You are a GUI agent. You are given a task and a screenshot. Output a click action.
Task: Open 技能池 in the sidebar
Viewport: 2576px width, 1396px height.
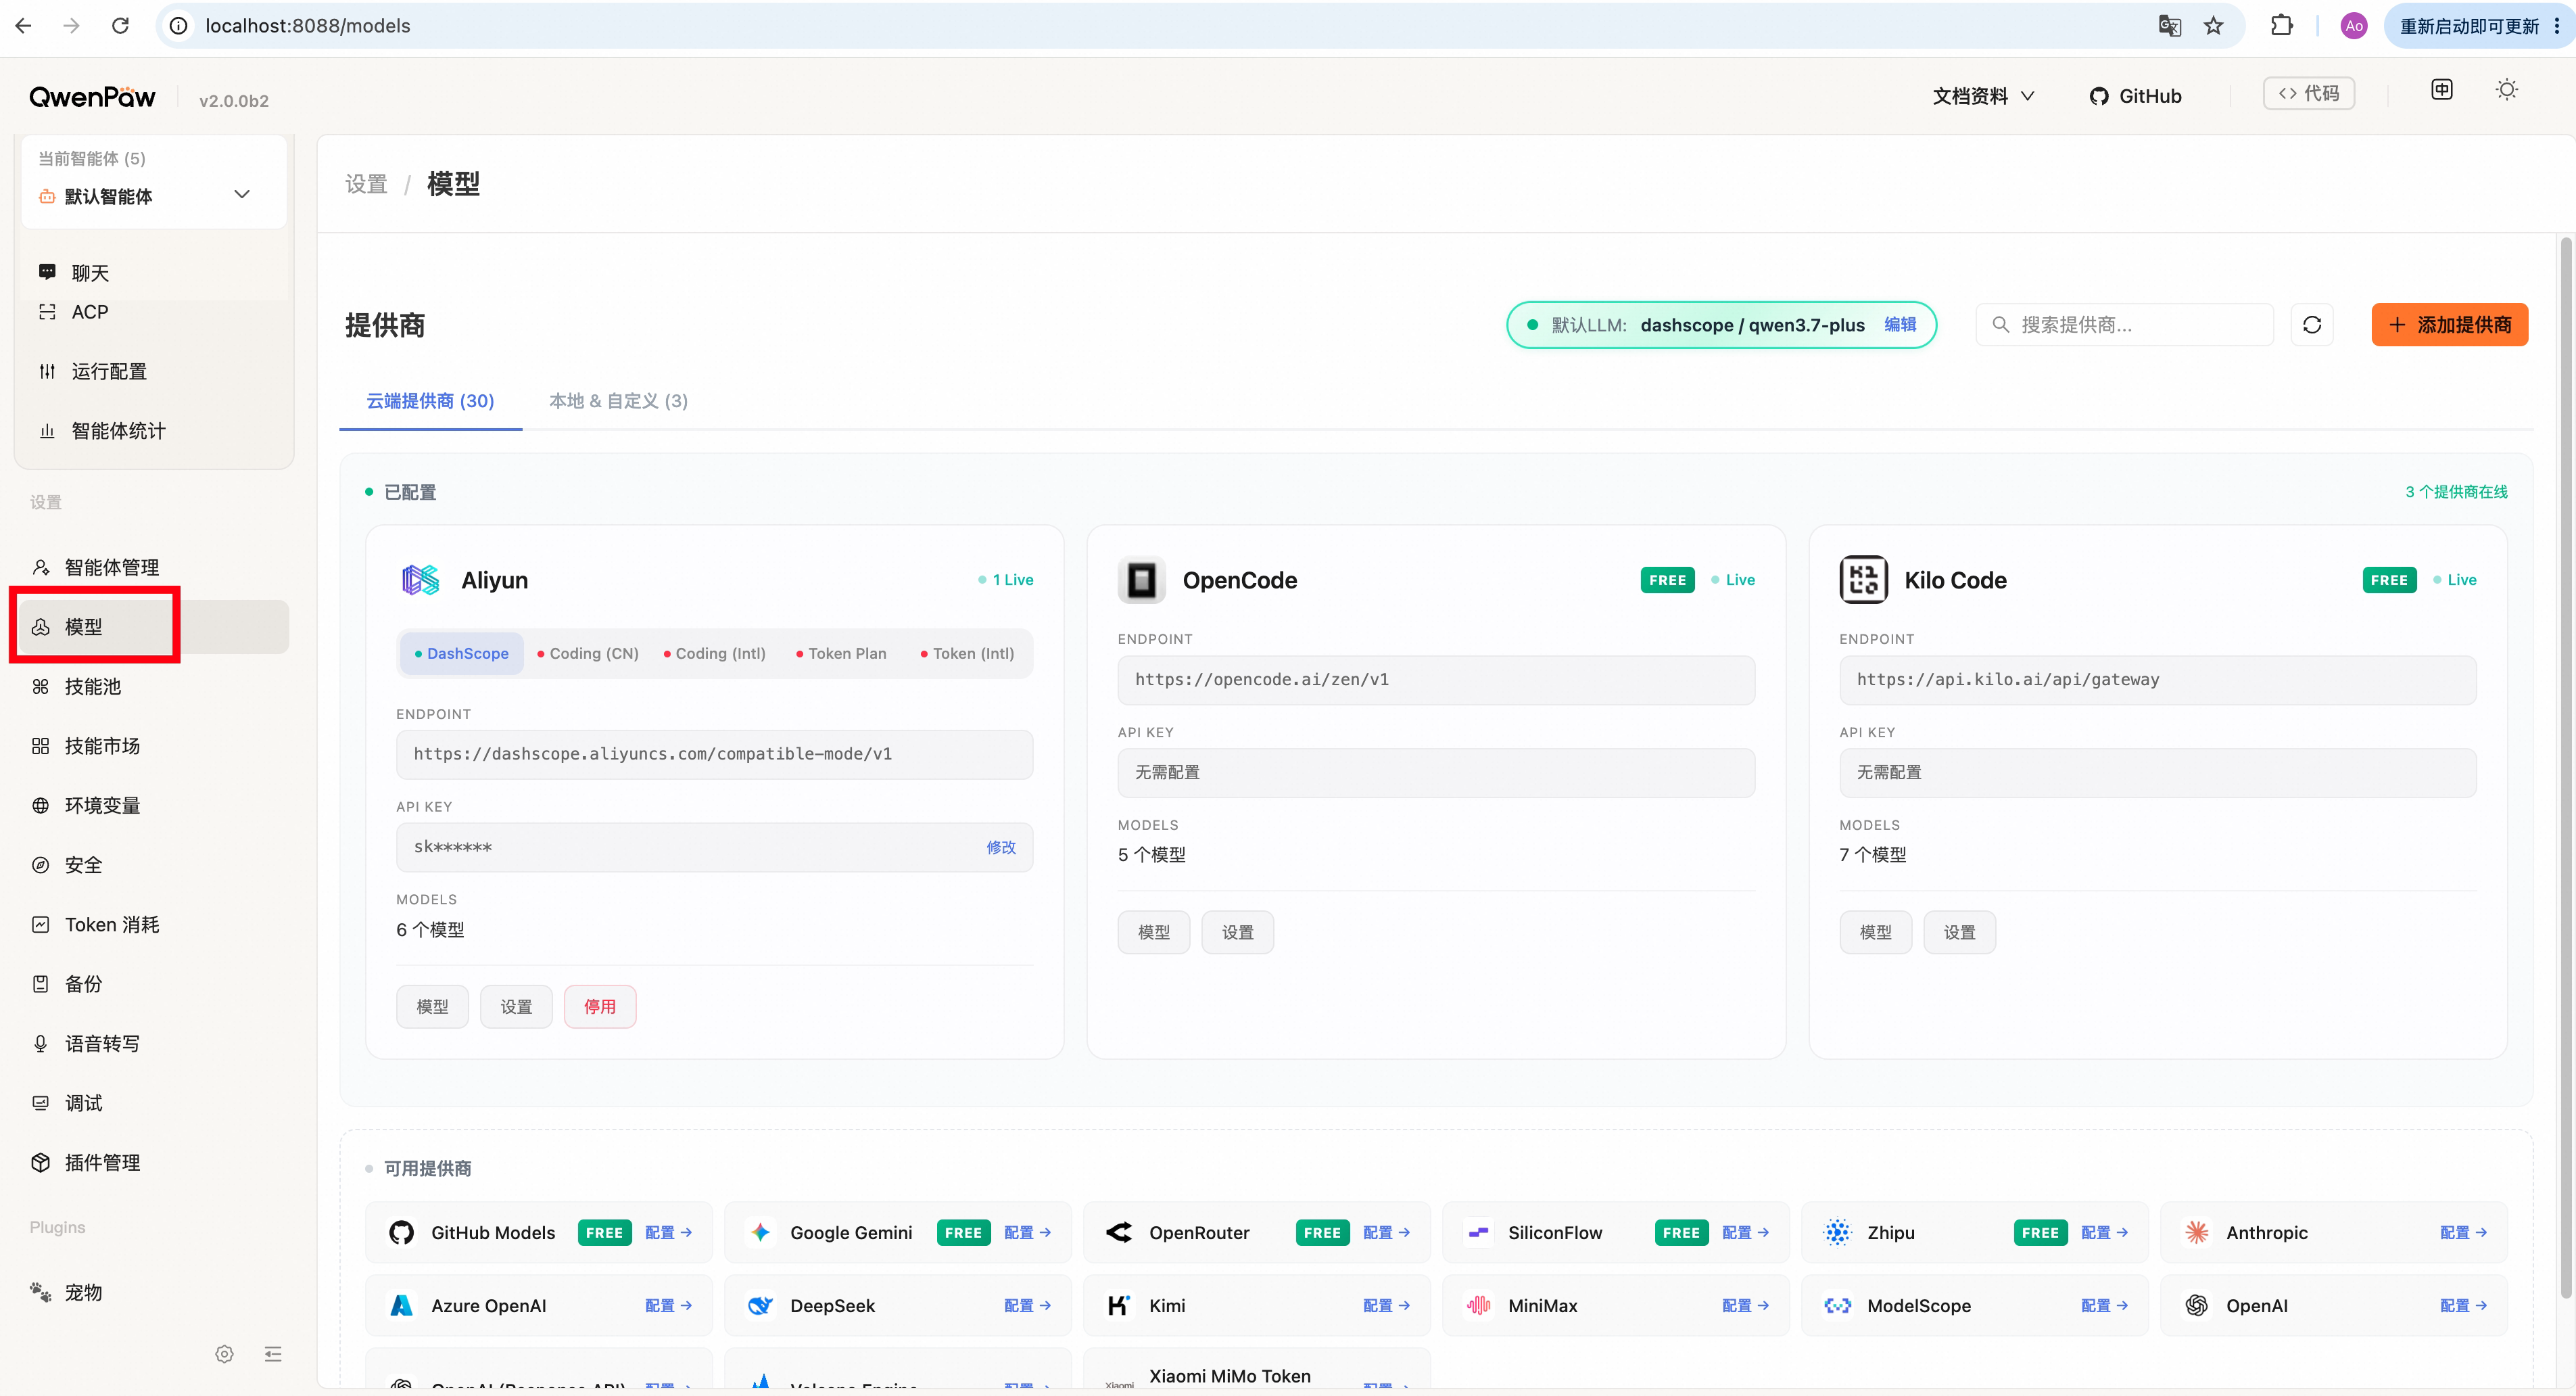coord(154,687)
